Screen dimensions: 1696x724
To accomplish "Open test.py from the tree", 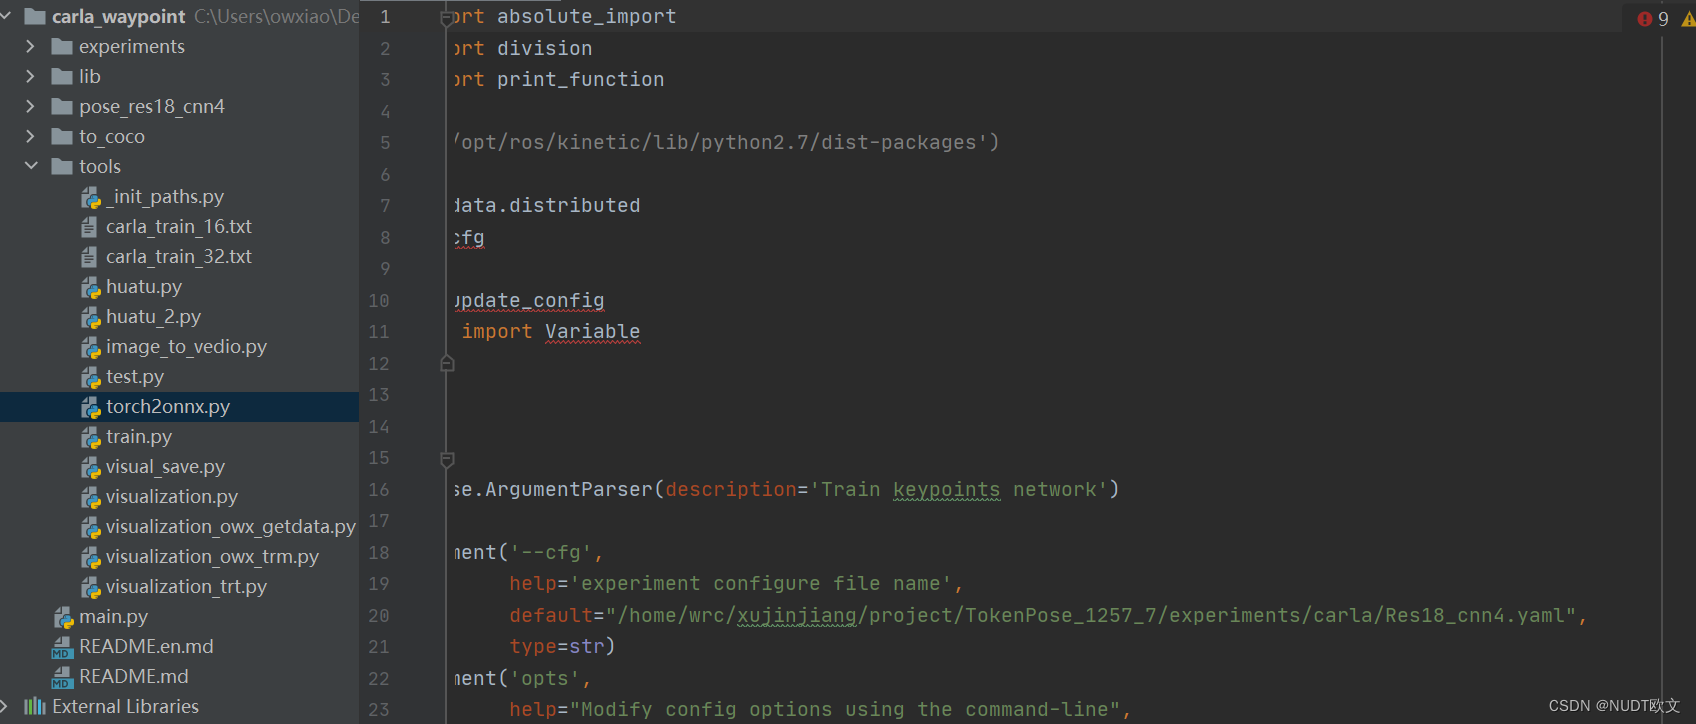I will [x=135, y=376].
